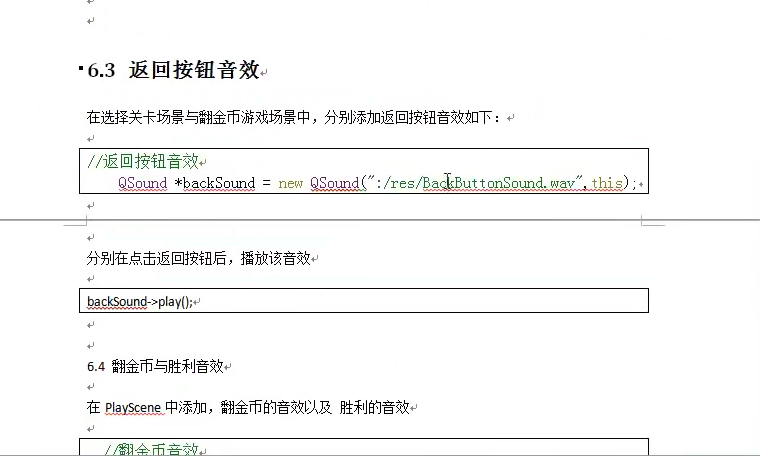Click the heading "6.4 翻金币与胜利音效"
The image size is (760, 456).
click(x=155, y=366)
